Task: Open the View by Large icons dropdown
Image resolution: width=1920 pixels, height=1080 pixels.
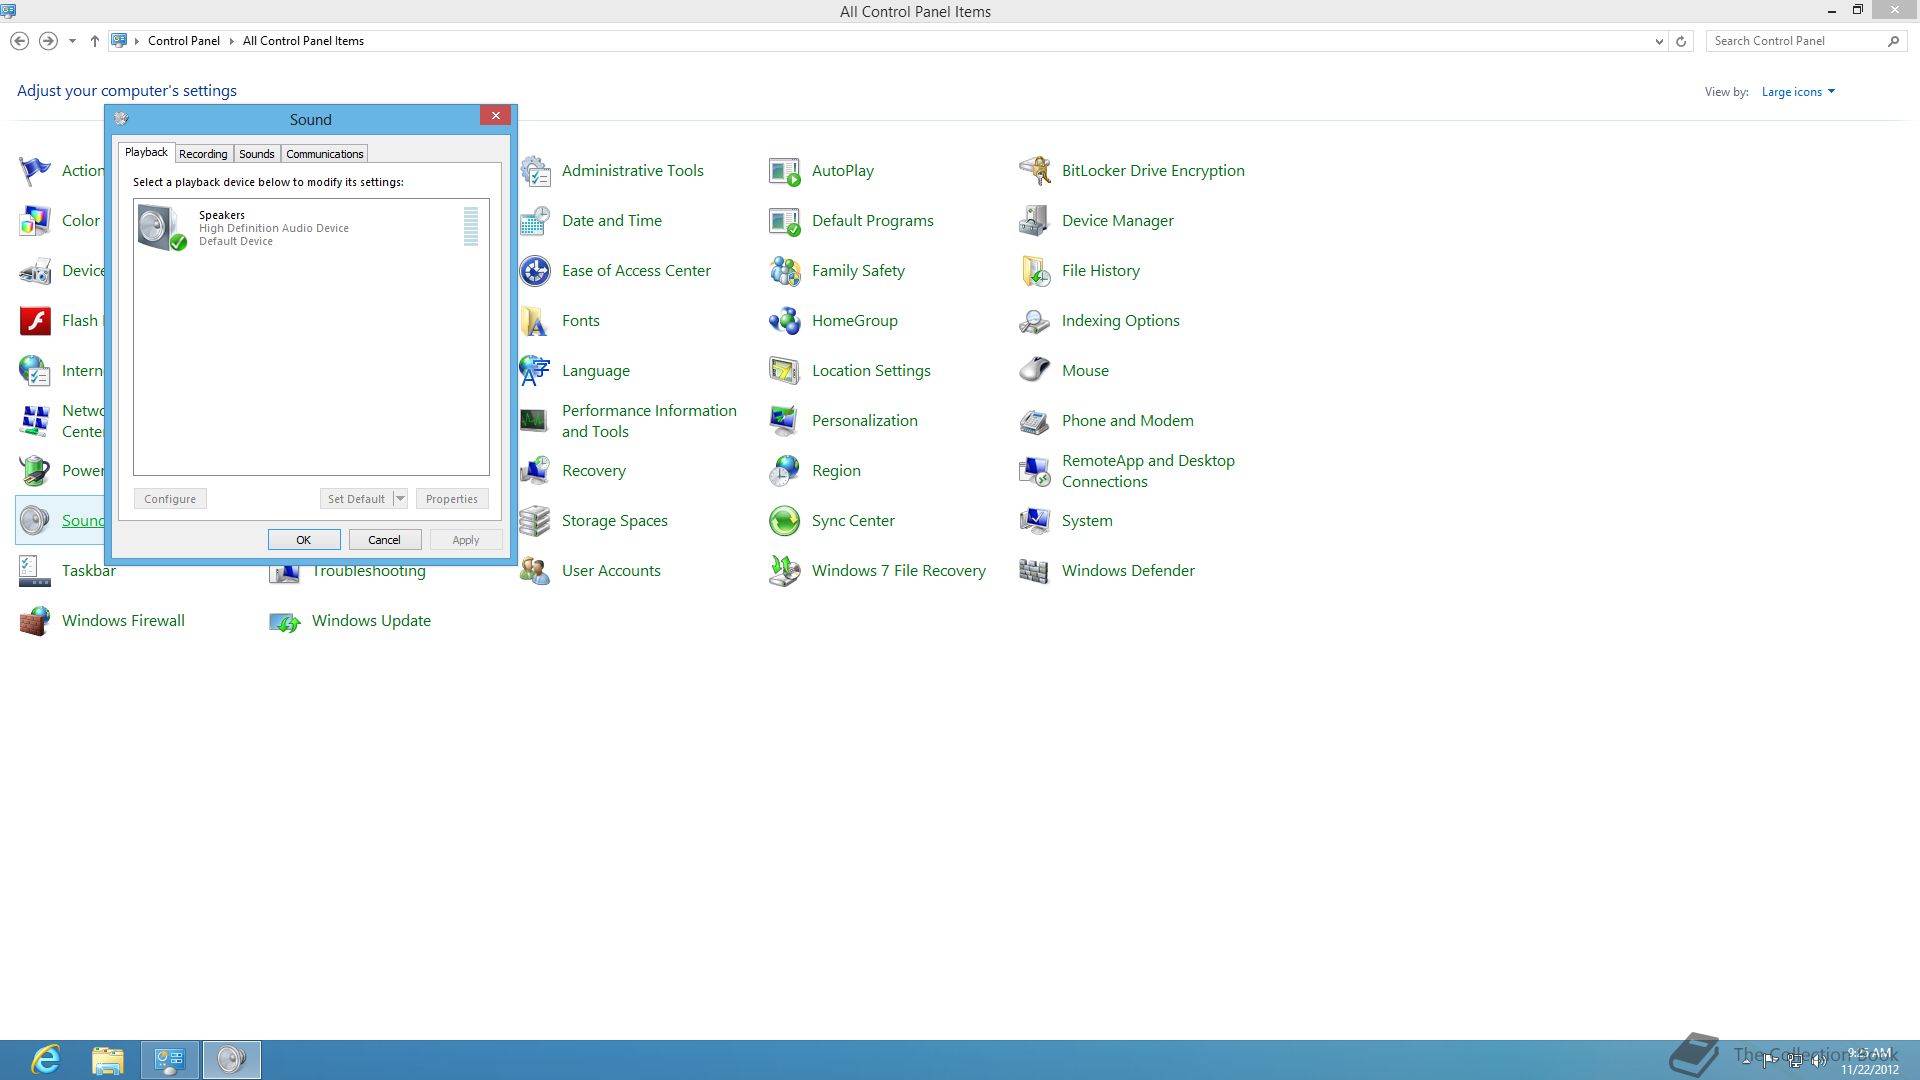Action: pos(1798,92)
